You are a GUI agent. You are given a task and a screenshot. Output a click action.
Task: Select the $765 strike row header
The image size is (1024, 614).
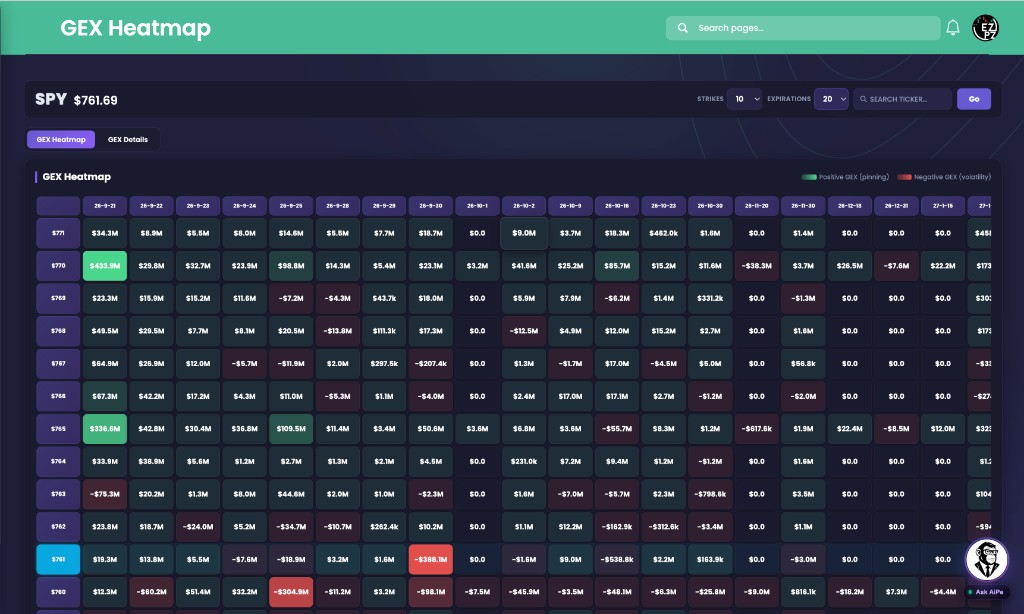pyautogui.click(x=58, y=429)
